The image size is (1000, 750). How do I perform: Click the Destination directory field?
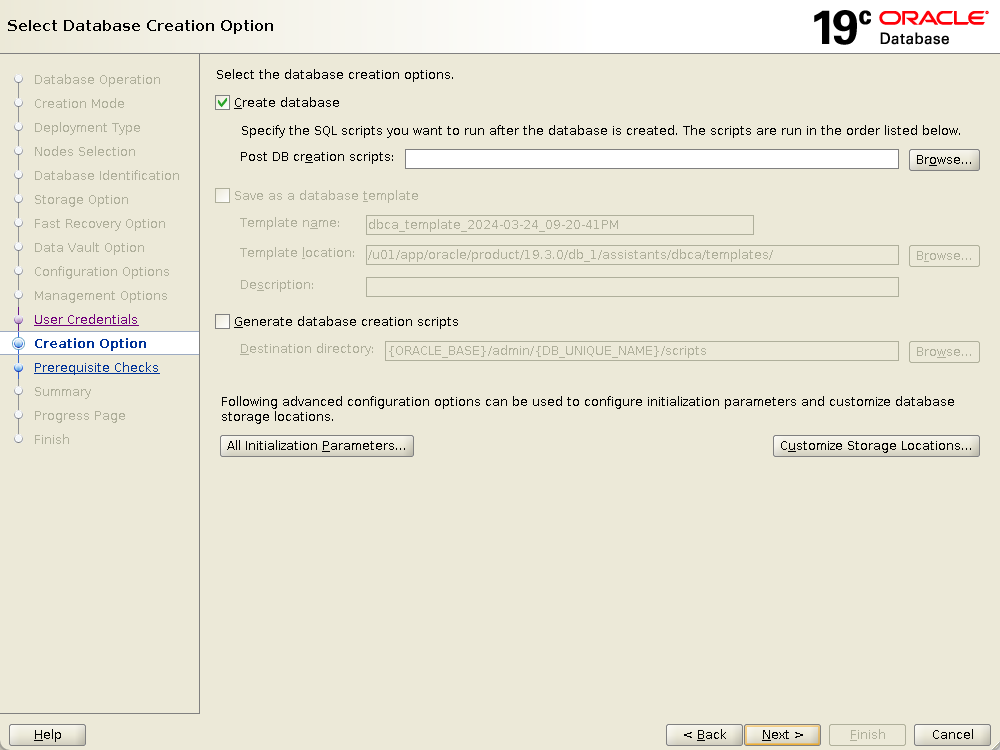pos(640,351)
